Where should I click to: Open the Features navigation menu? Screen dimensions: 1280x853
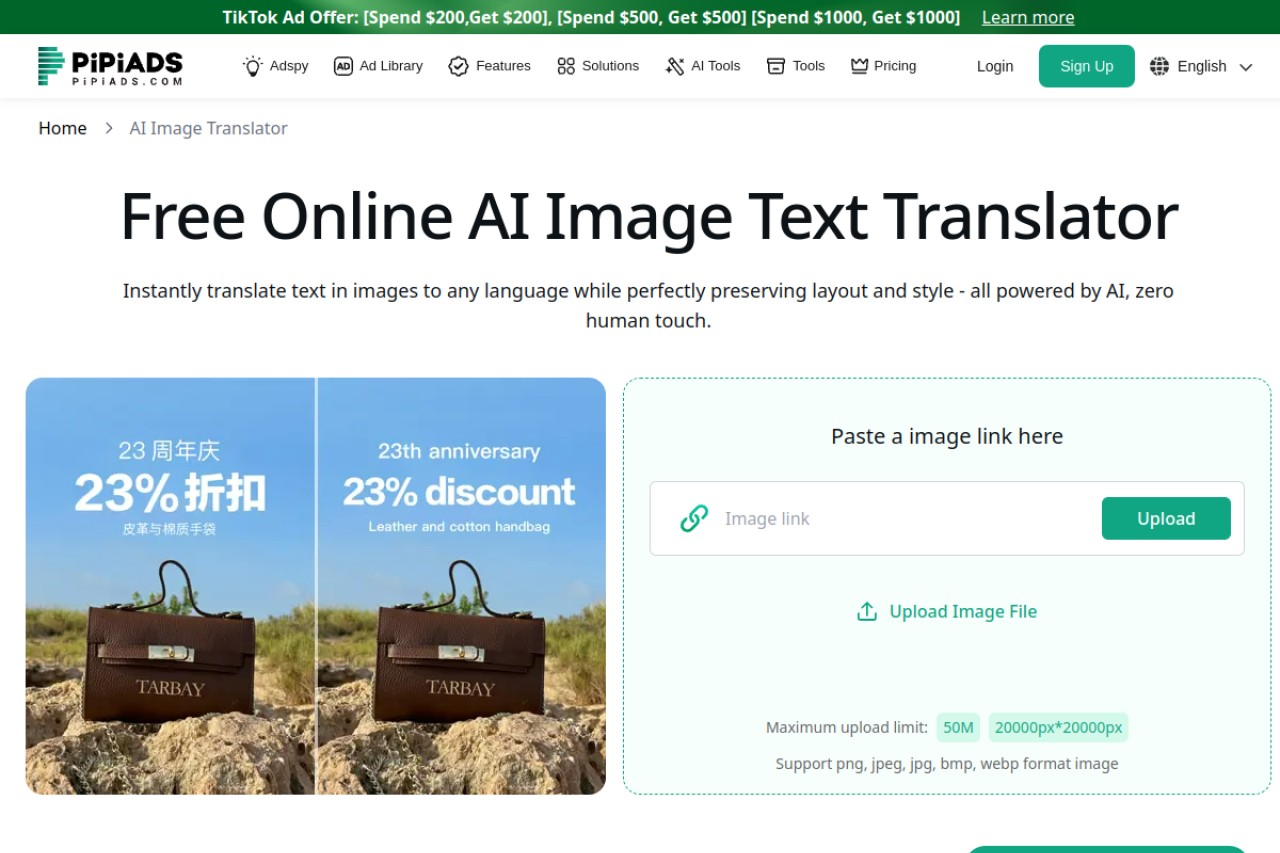pos(489,66)
